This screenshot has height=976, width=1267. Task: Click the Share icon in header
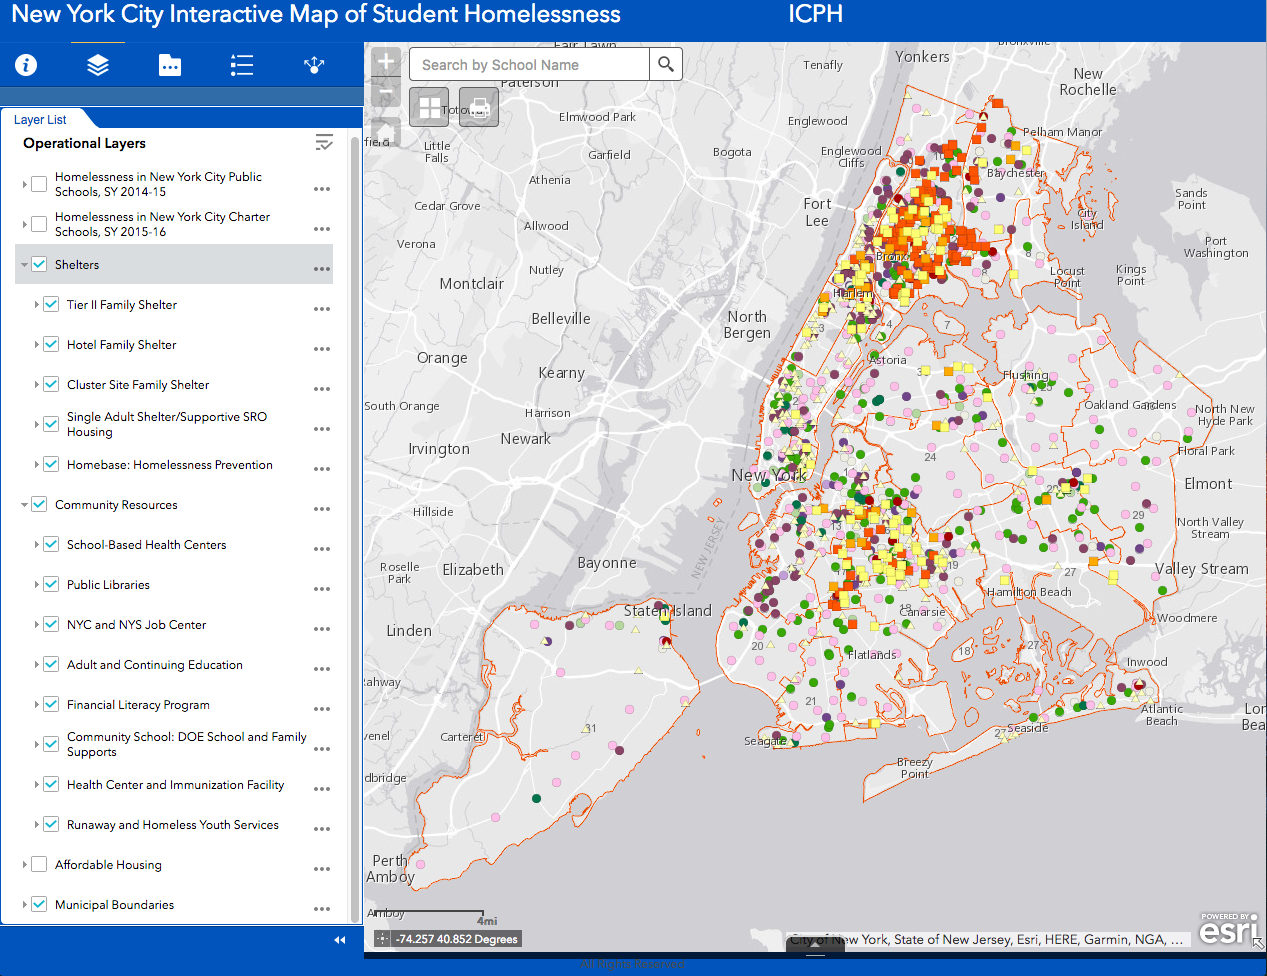pos(314,65)
